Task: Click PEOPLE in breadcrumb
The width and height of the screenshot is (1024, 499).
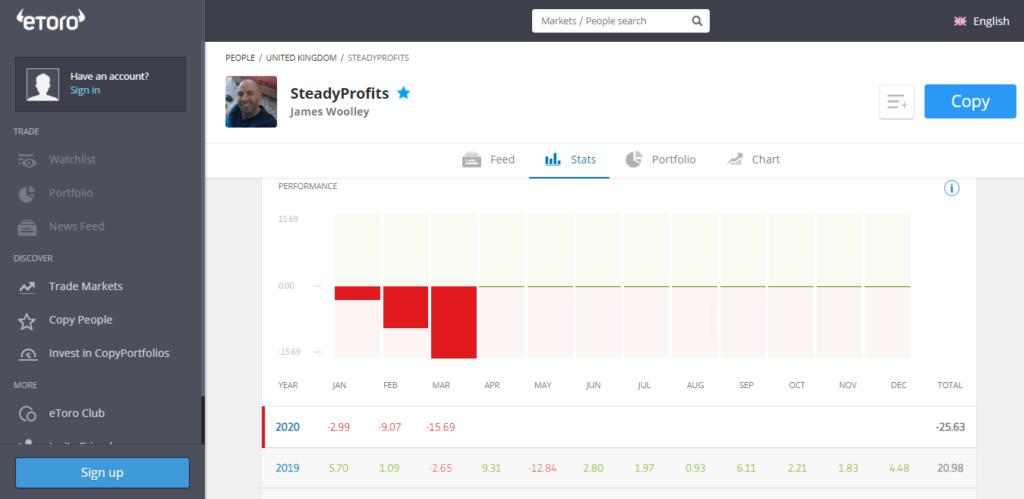Action: pyautogui.click(x=240, y=58)
